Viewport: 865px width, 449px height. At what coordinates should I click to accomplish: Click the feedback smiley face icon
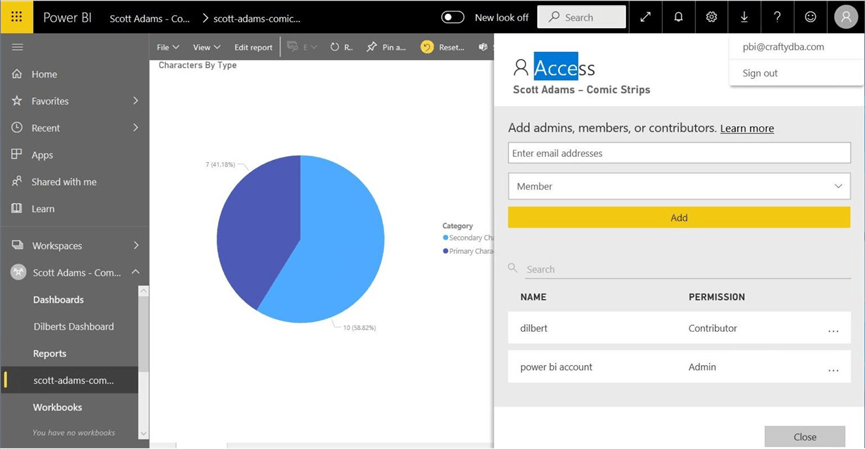click(810, 17)
